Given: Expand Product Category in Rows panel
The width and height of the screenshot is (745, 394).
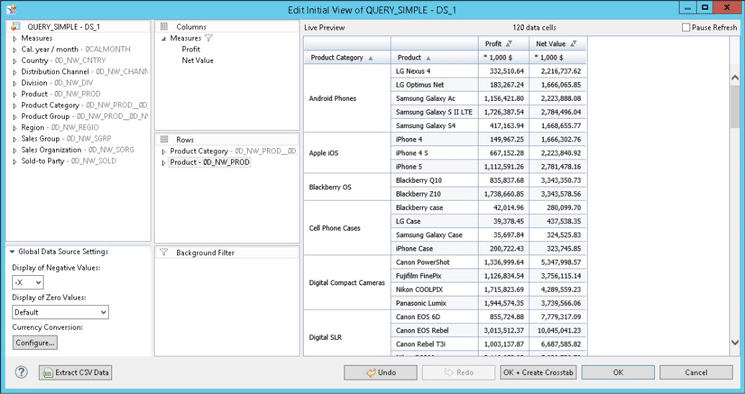Looking at the screenshot, I should (163, 152).
